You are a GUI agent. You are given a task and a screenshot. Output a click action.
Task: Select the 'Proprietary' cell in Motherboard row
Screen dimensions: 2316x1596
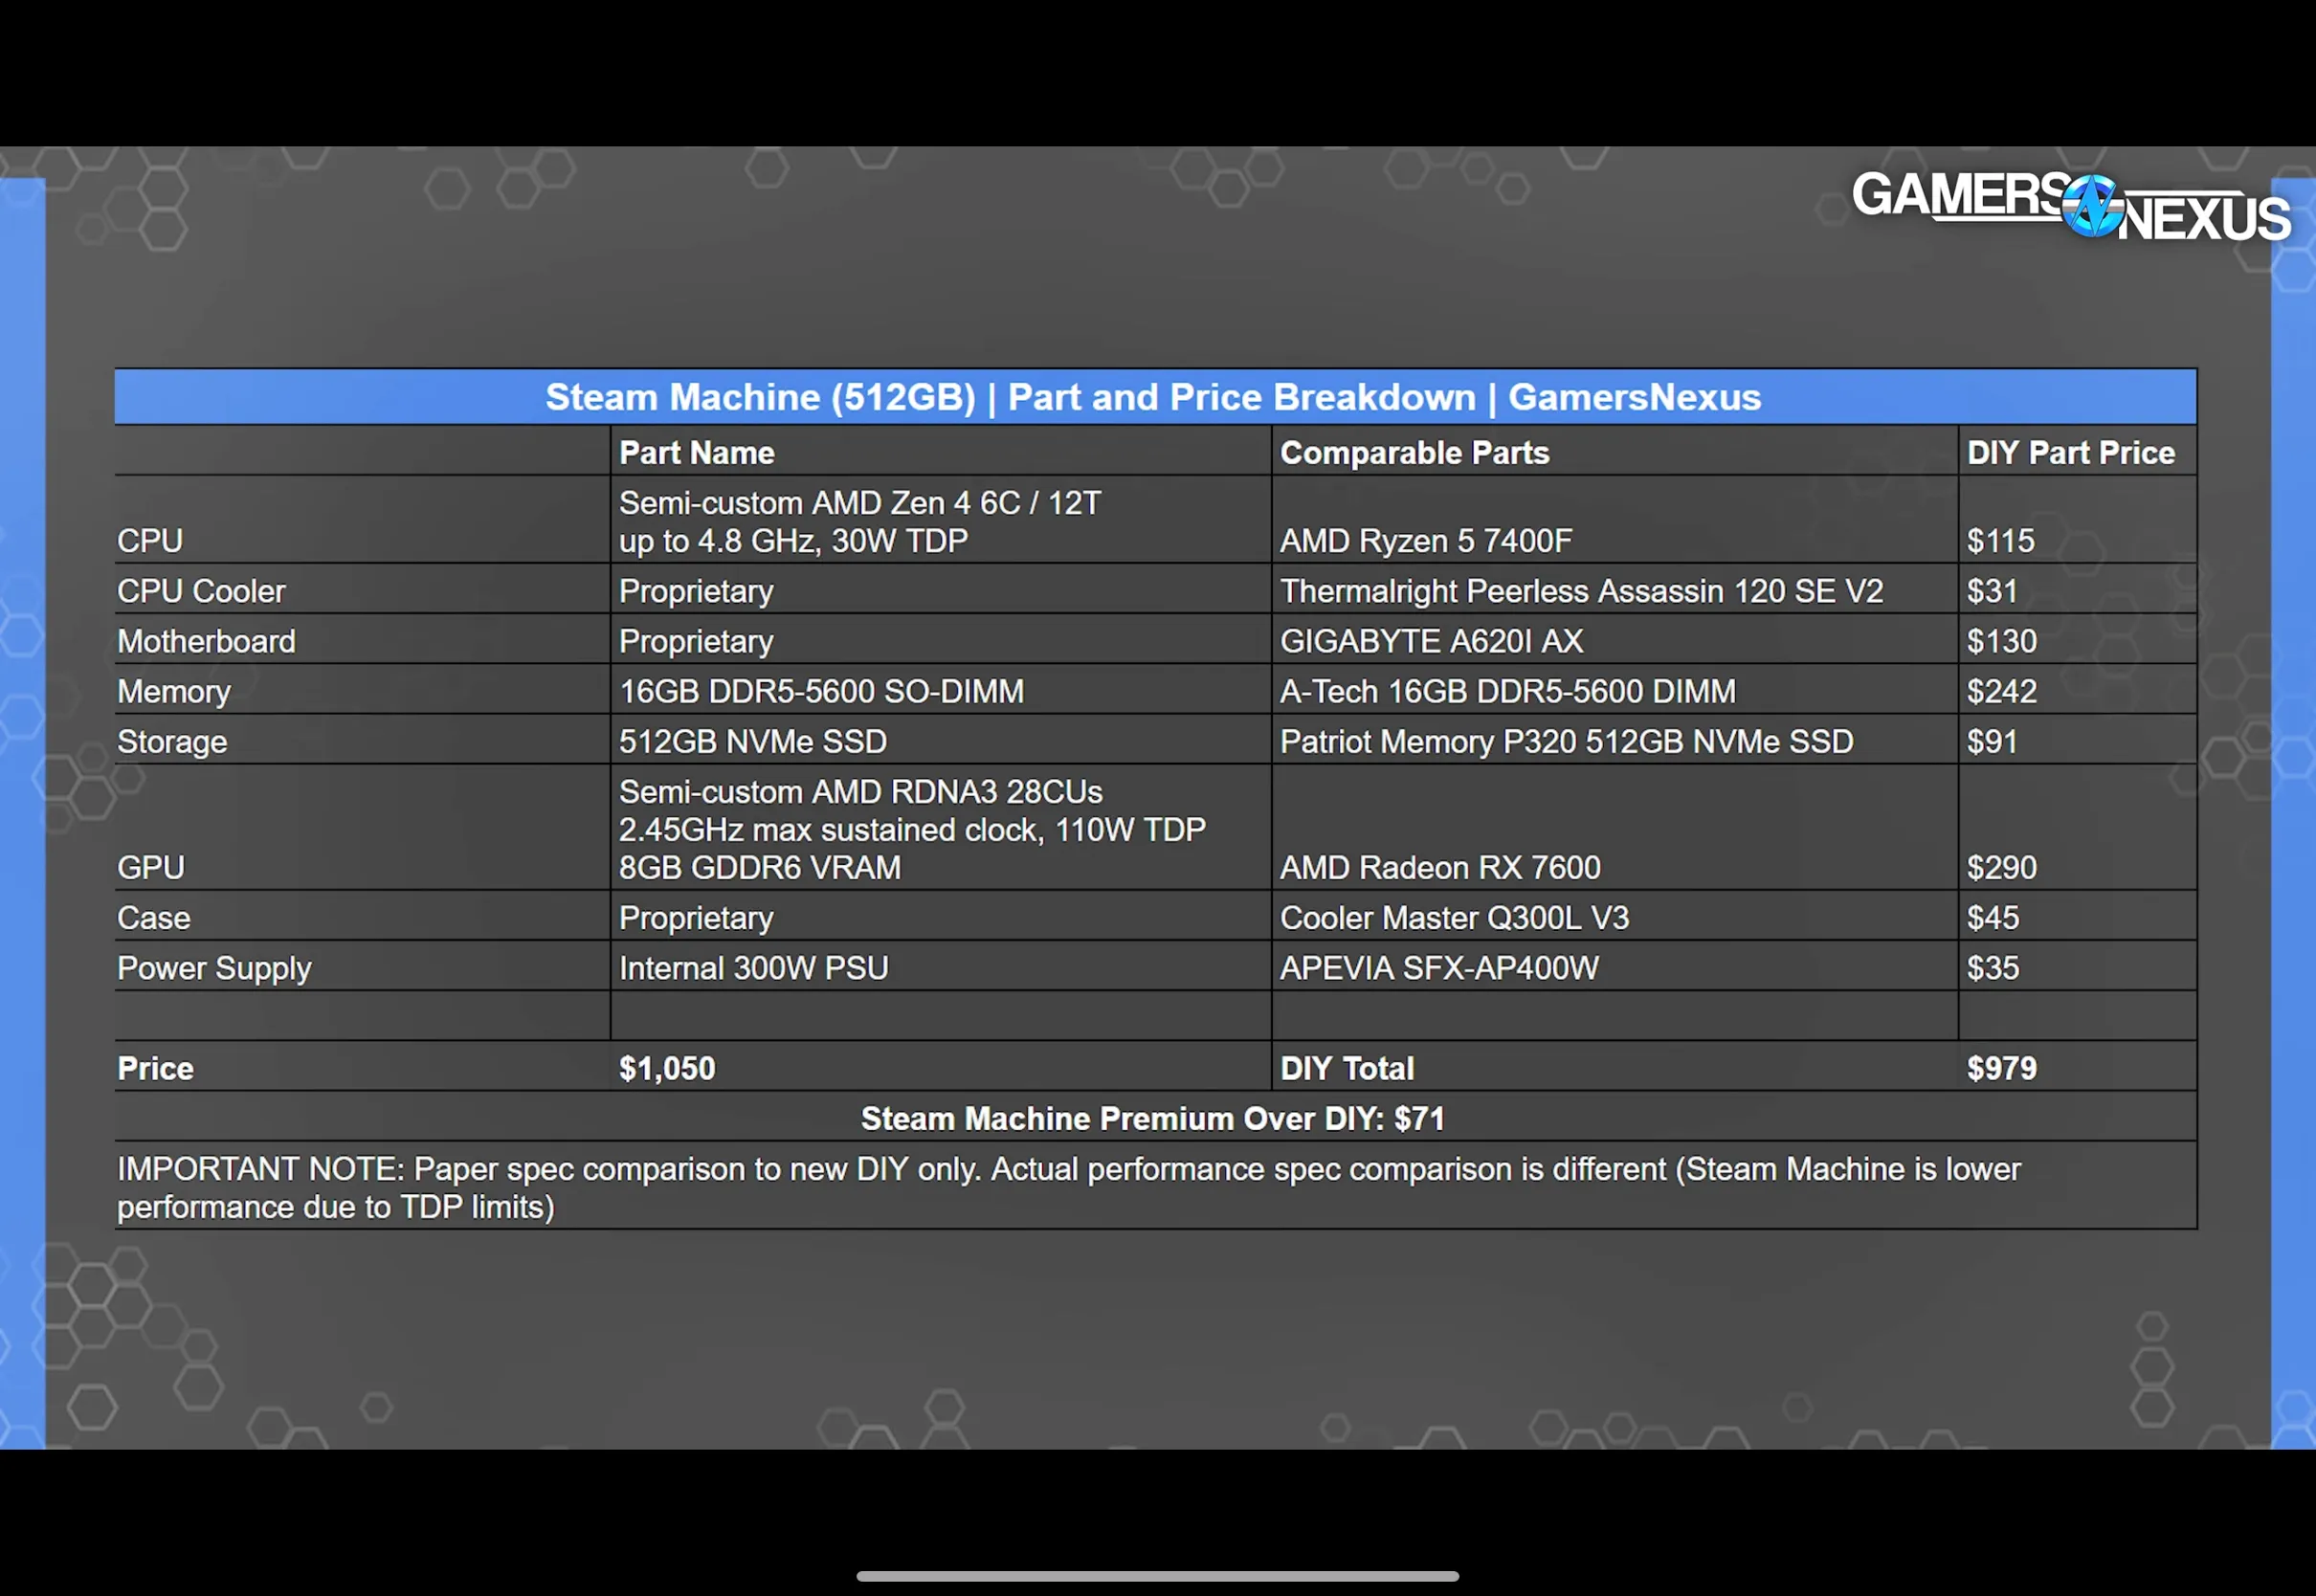point(696,641)
